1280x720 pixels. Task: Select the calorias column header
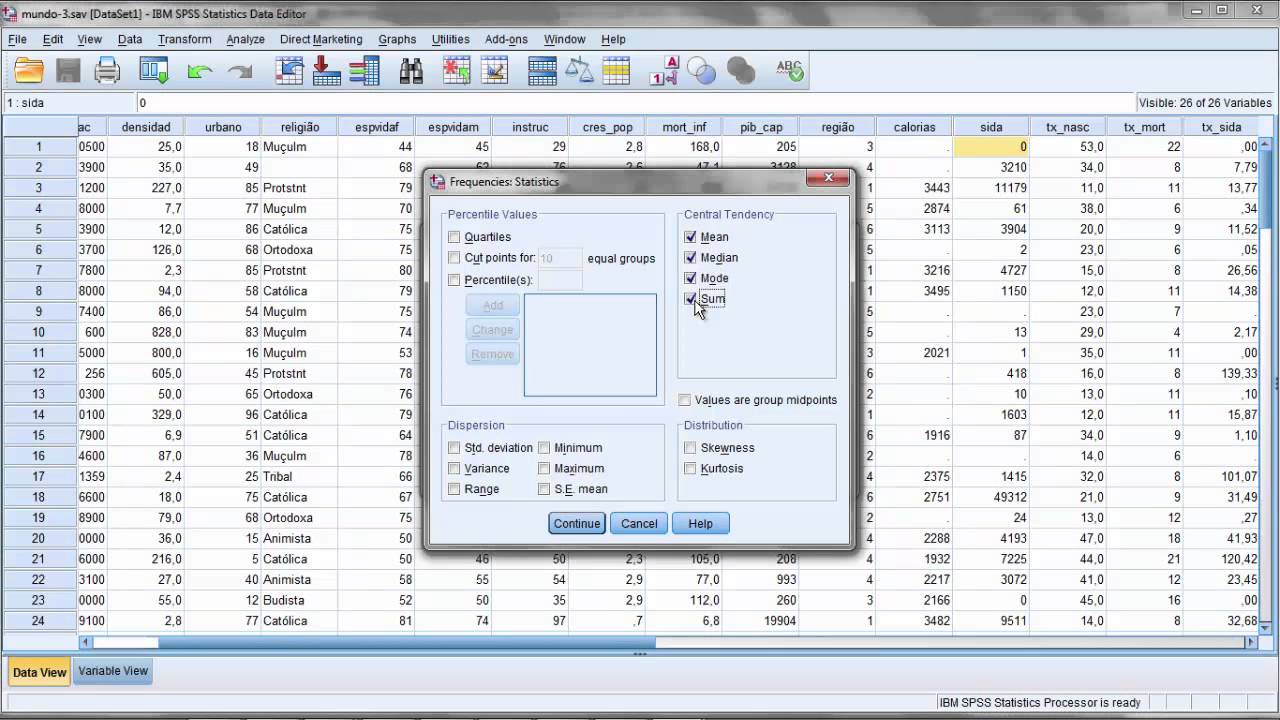[914, 127]
